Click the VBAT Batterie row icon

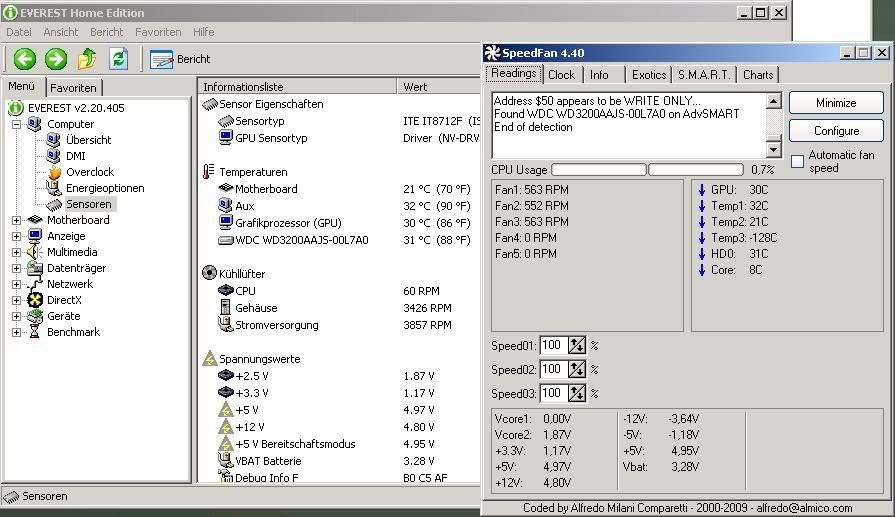[x=225, y=460]
